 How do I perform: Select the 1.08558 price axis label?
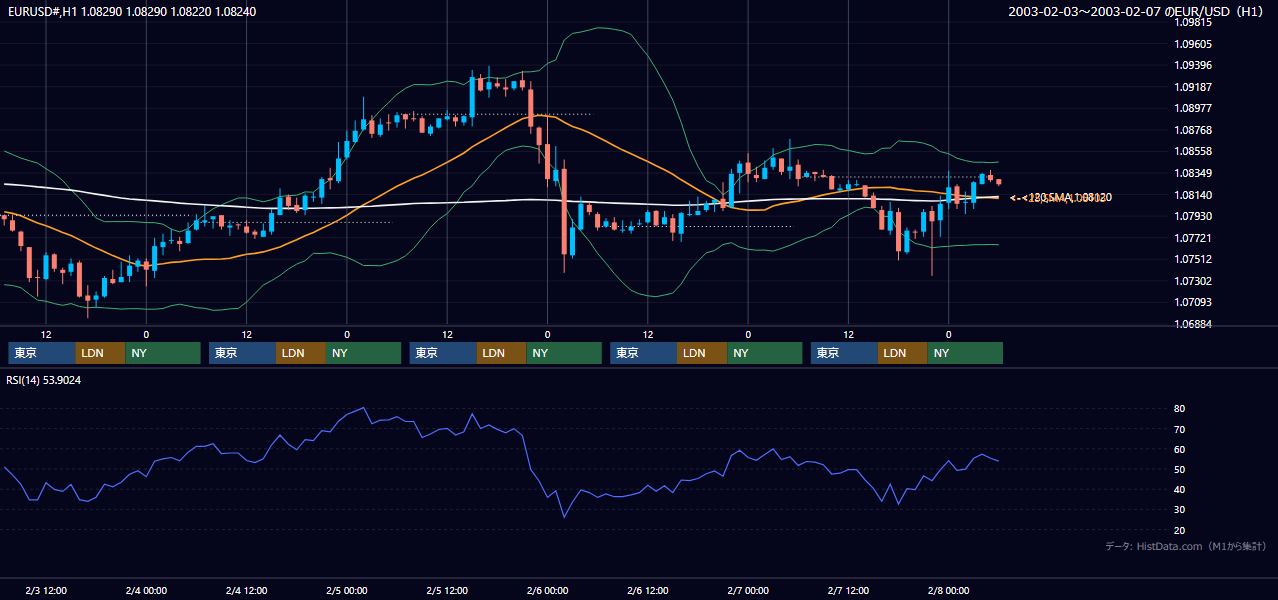pos(1192,151)
